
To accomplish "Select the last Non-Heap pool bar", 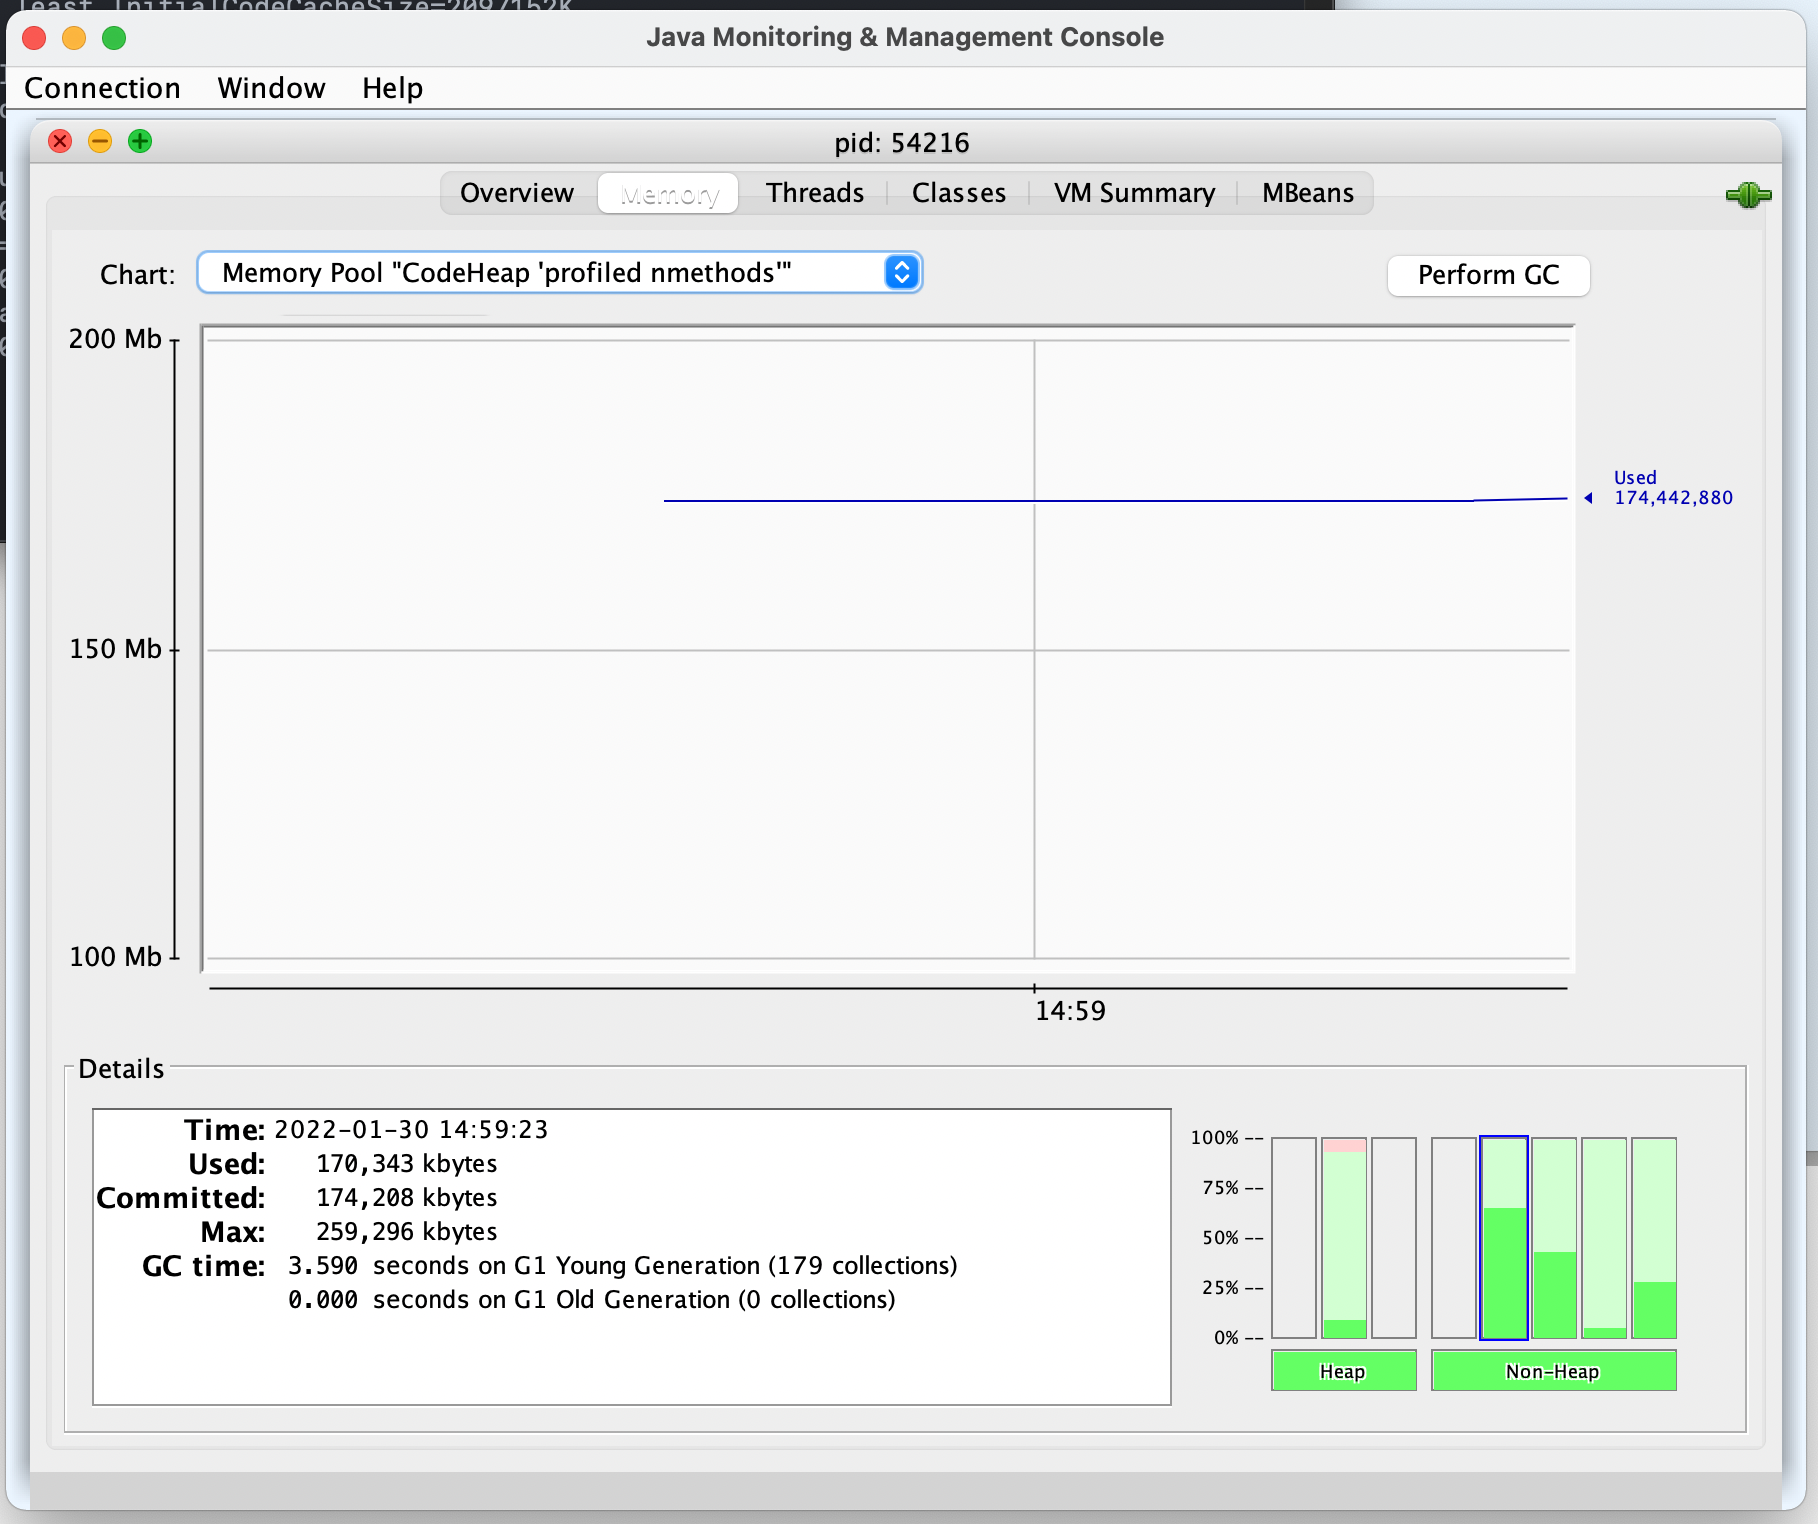I will [1654, 1238].
